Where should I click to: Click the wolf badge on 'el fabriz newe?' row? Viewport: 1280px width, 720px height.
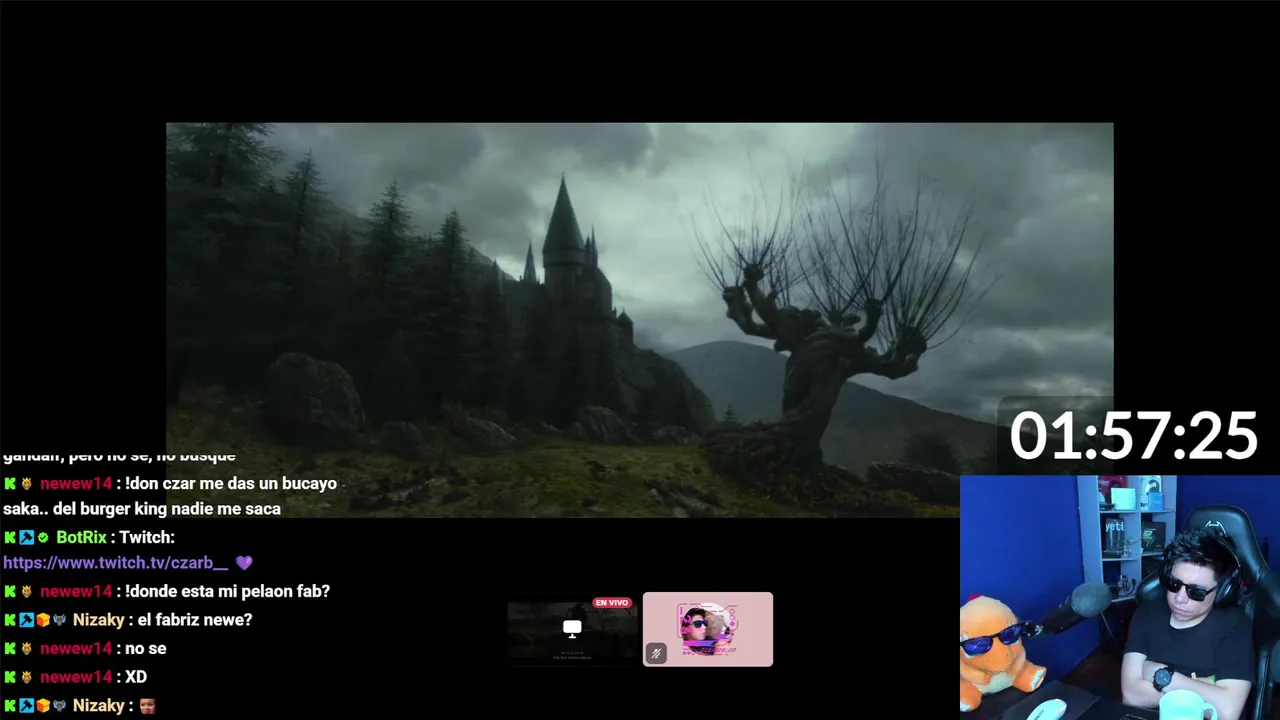tap(59, 620)
